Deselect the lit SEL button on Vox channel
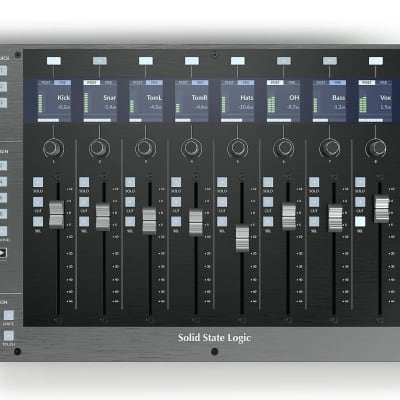This screenshot has width=400, height=400. click(360, 222)
